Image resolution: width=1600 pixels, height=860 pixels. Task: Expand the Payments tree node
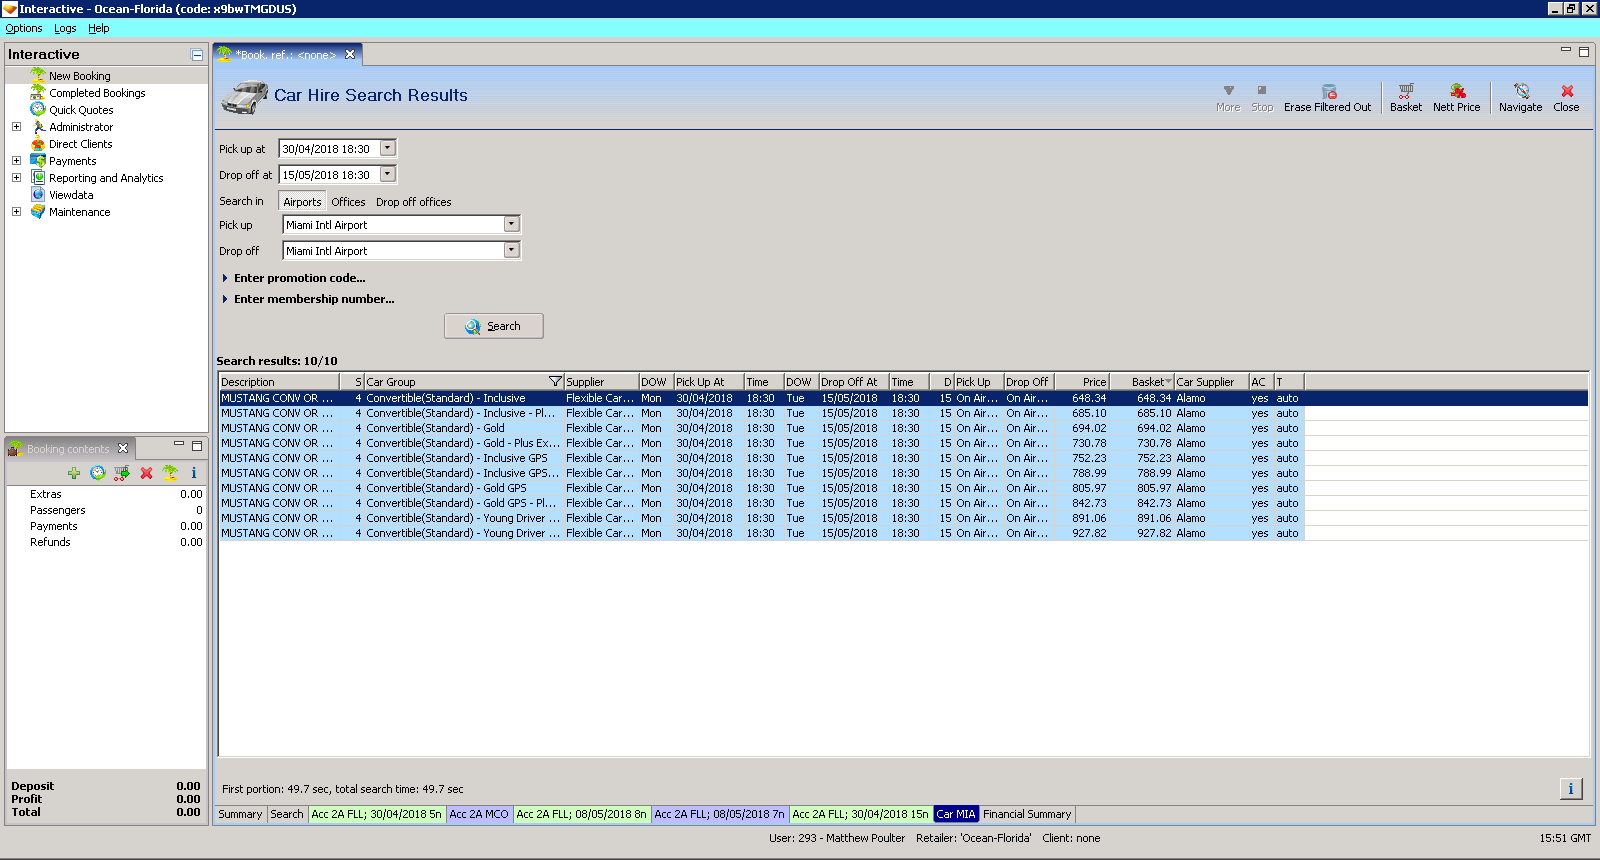[x=16, y=161]
